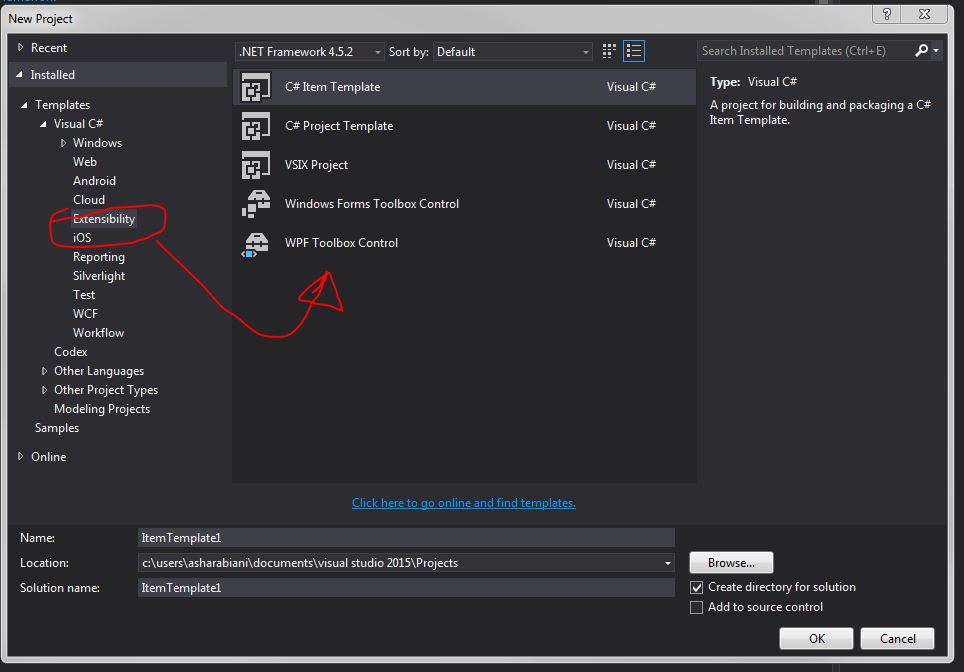Enable Add to source control checkbox
The width and height of the screenshot is (964, 672).
(x=696, y=607)
